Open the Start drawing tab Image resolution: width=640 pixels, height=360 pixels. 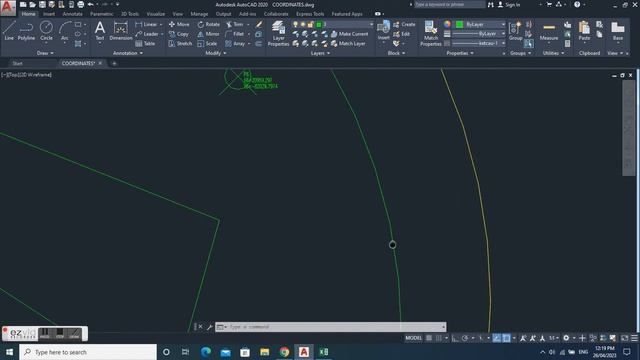pos(18,63)
